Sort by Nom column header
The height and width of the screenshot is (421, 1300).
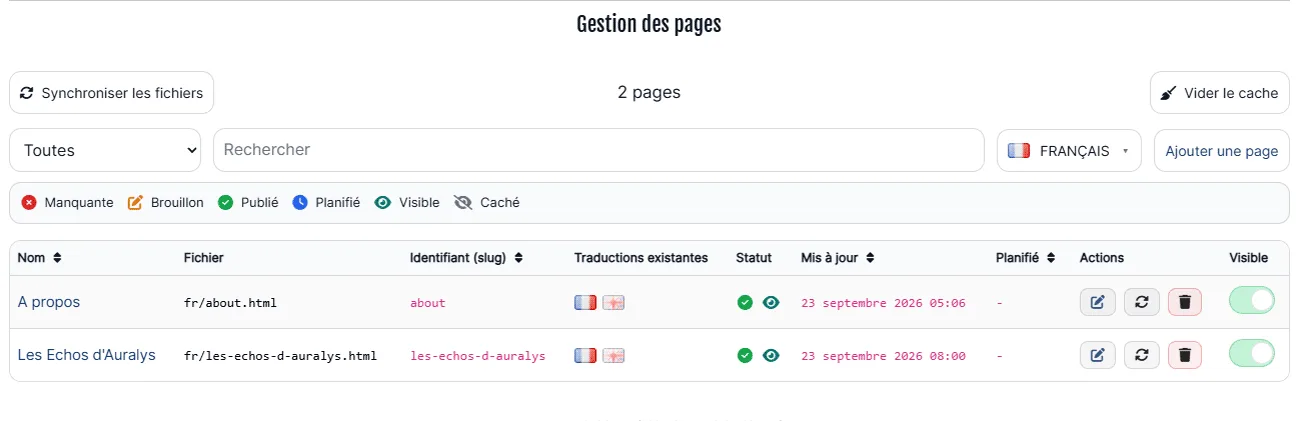pyautogui.click(x=40, y=258)
